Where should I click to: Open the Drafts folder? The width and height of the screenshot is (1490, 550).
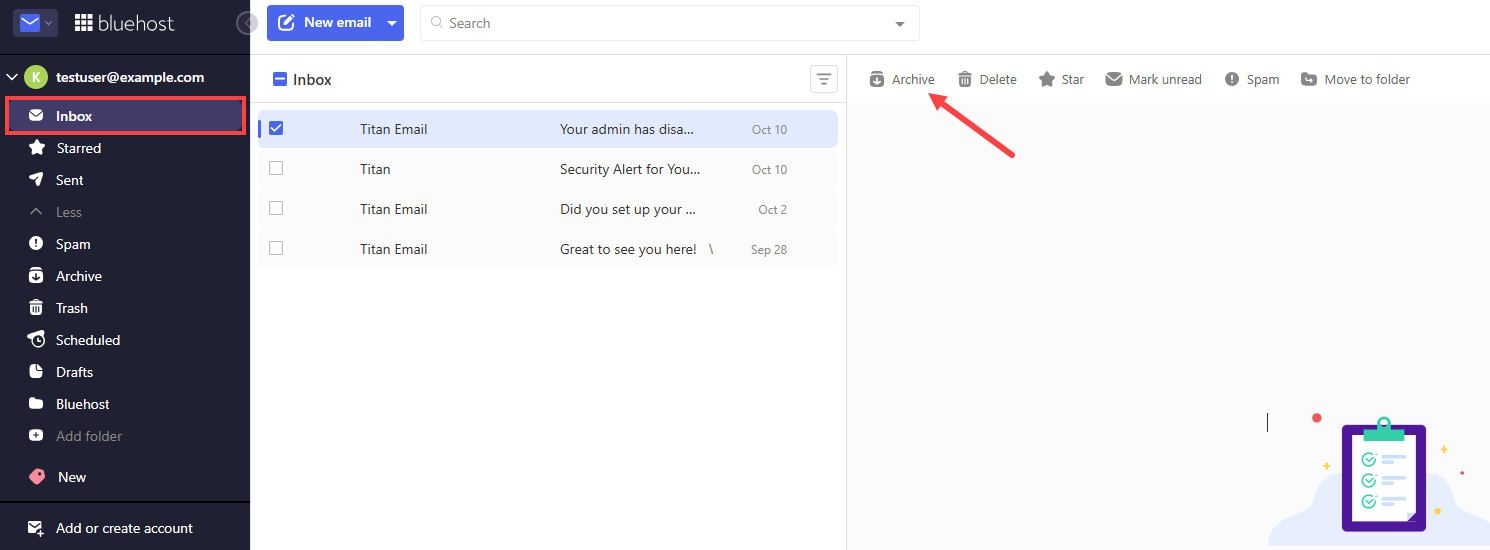(x=74, y=372)
